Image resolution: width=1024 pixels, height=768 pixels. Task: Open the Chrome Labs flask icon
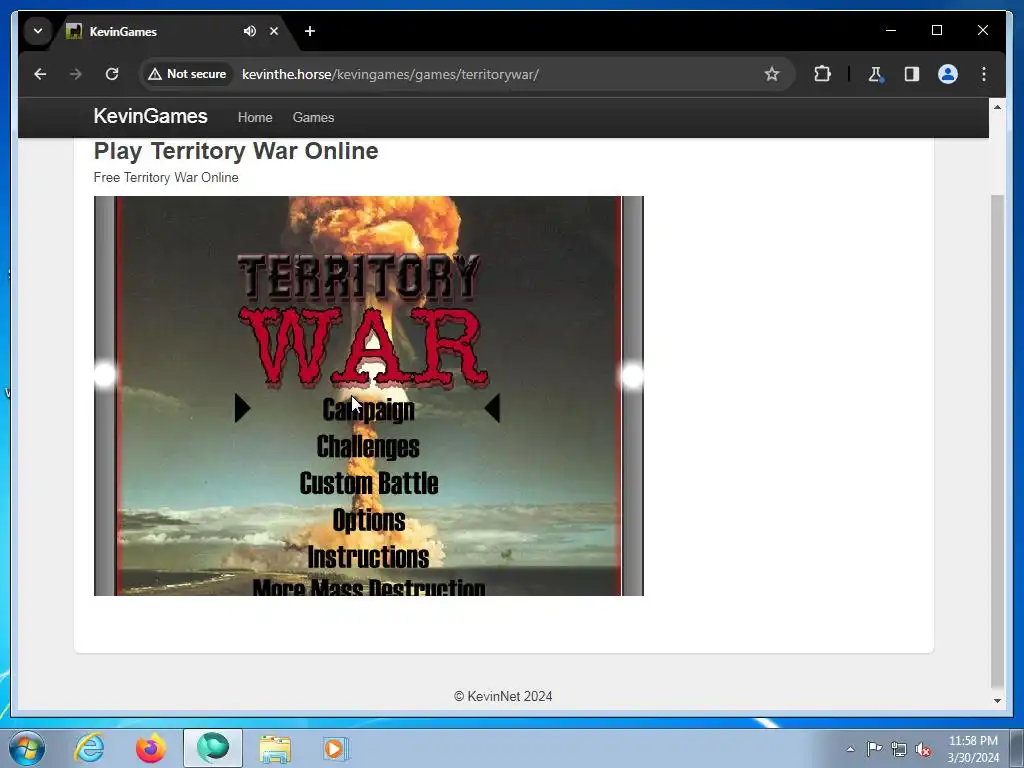click(875, 74)
